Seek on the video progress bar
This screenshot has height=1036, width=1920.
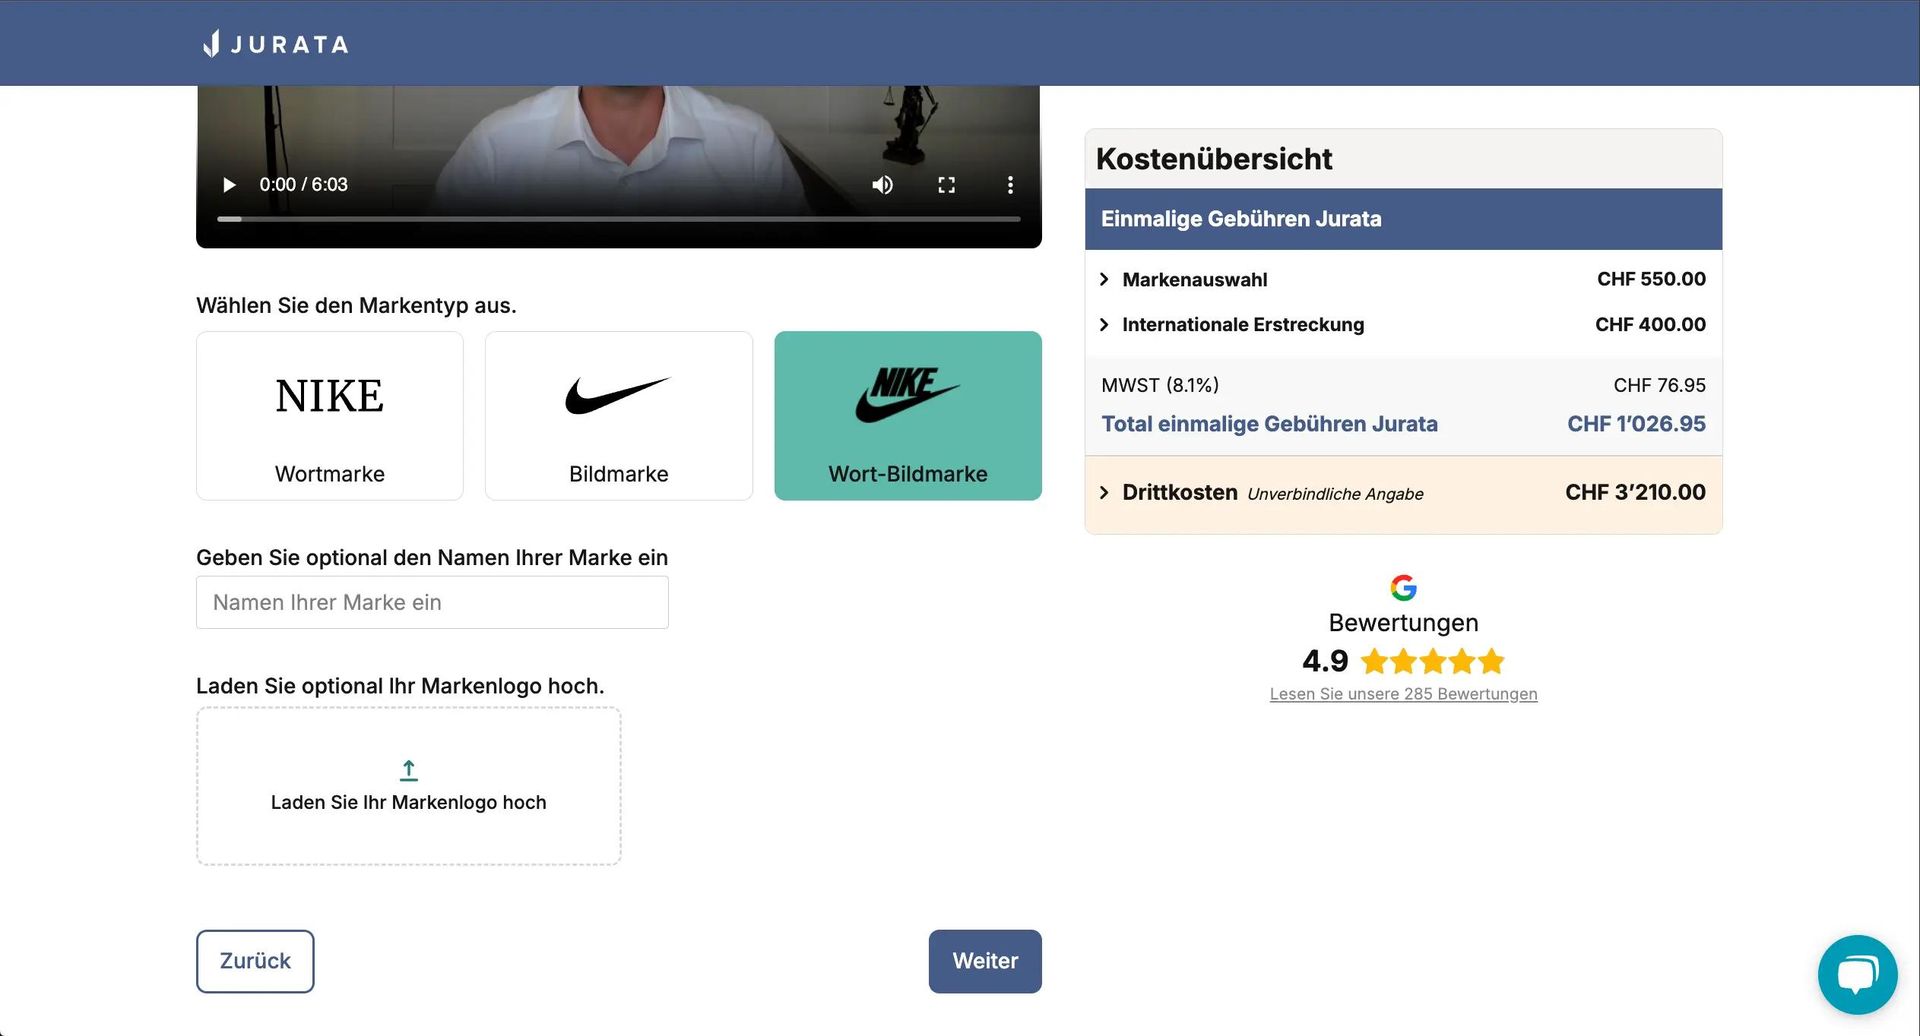(x=619, y=218)
